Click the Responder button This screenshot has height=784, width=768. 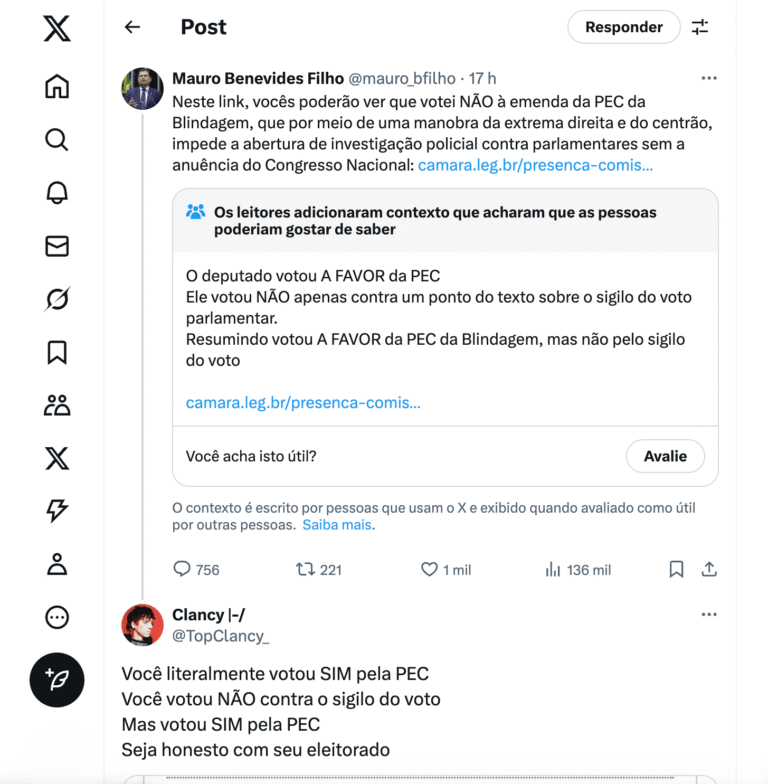pyautogui.click(x=624, y=27)
